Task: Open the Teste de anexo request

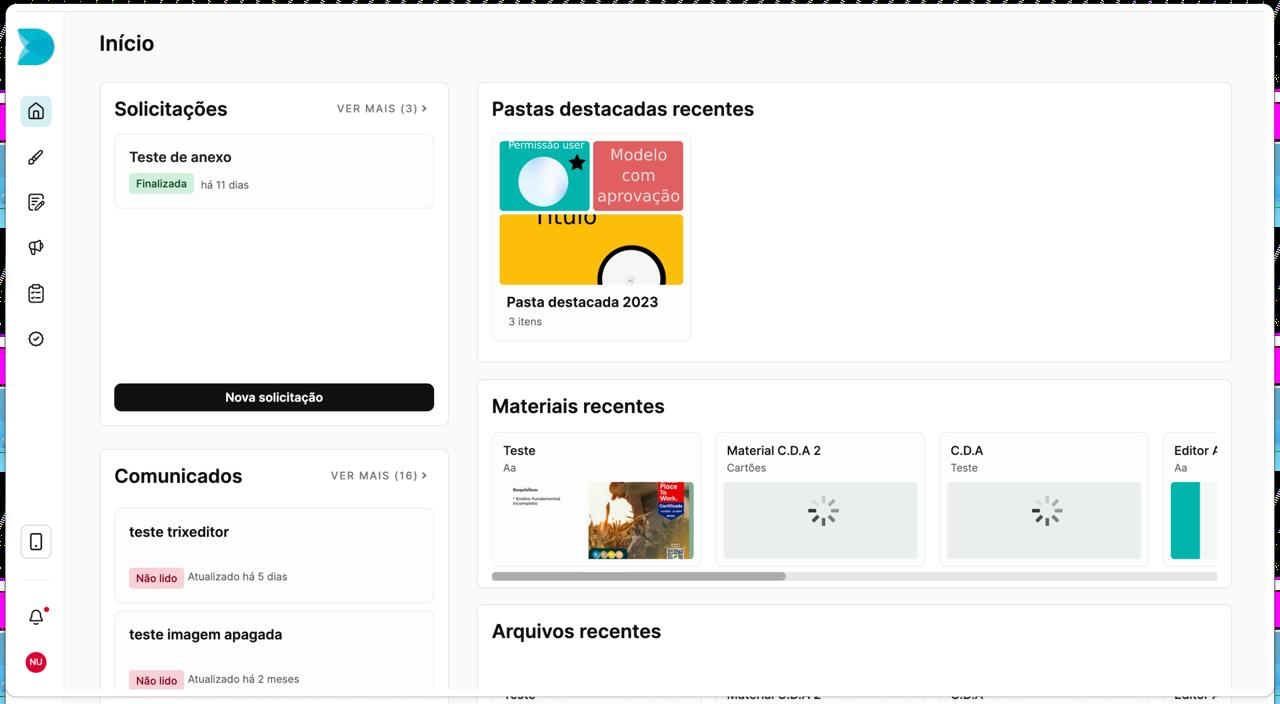Action: pyautogui.click(x=274, y=170)
